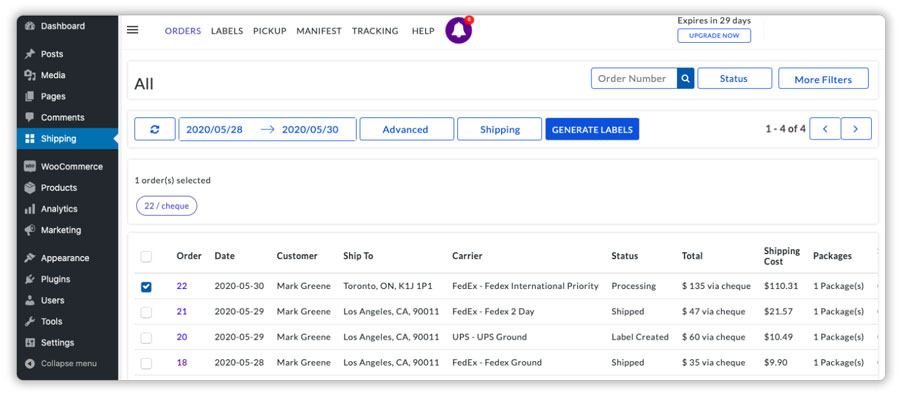This screenshot has width=900, height=395.
Task: Open Marketing in the sidebar
Action: pos(67,230)
